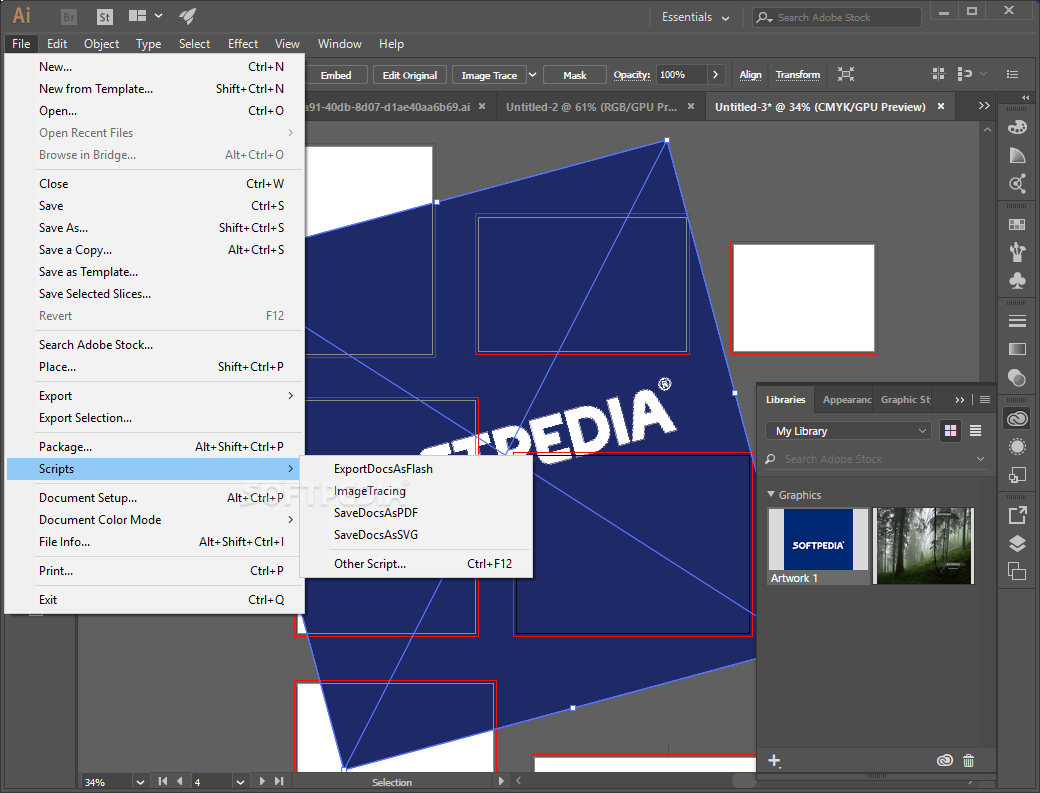Click the Isolate Selected Object icon
The image size is (1040, 793).
[846, 74]
